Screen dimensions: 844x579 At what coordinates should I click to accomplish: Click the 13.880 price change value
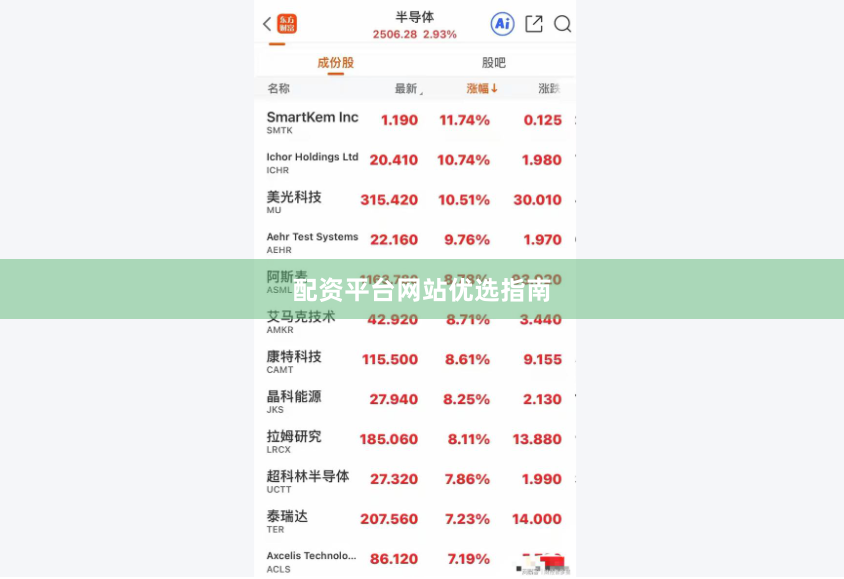click(537, 439)
